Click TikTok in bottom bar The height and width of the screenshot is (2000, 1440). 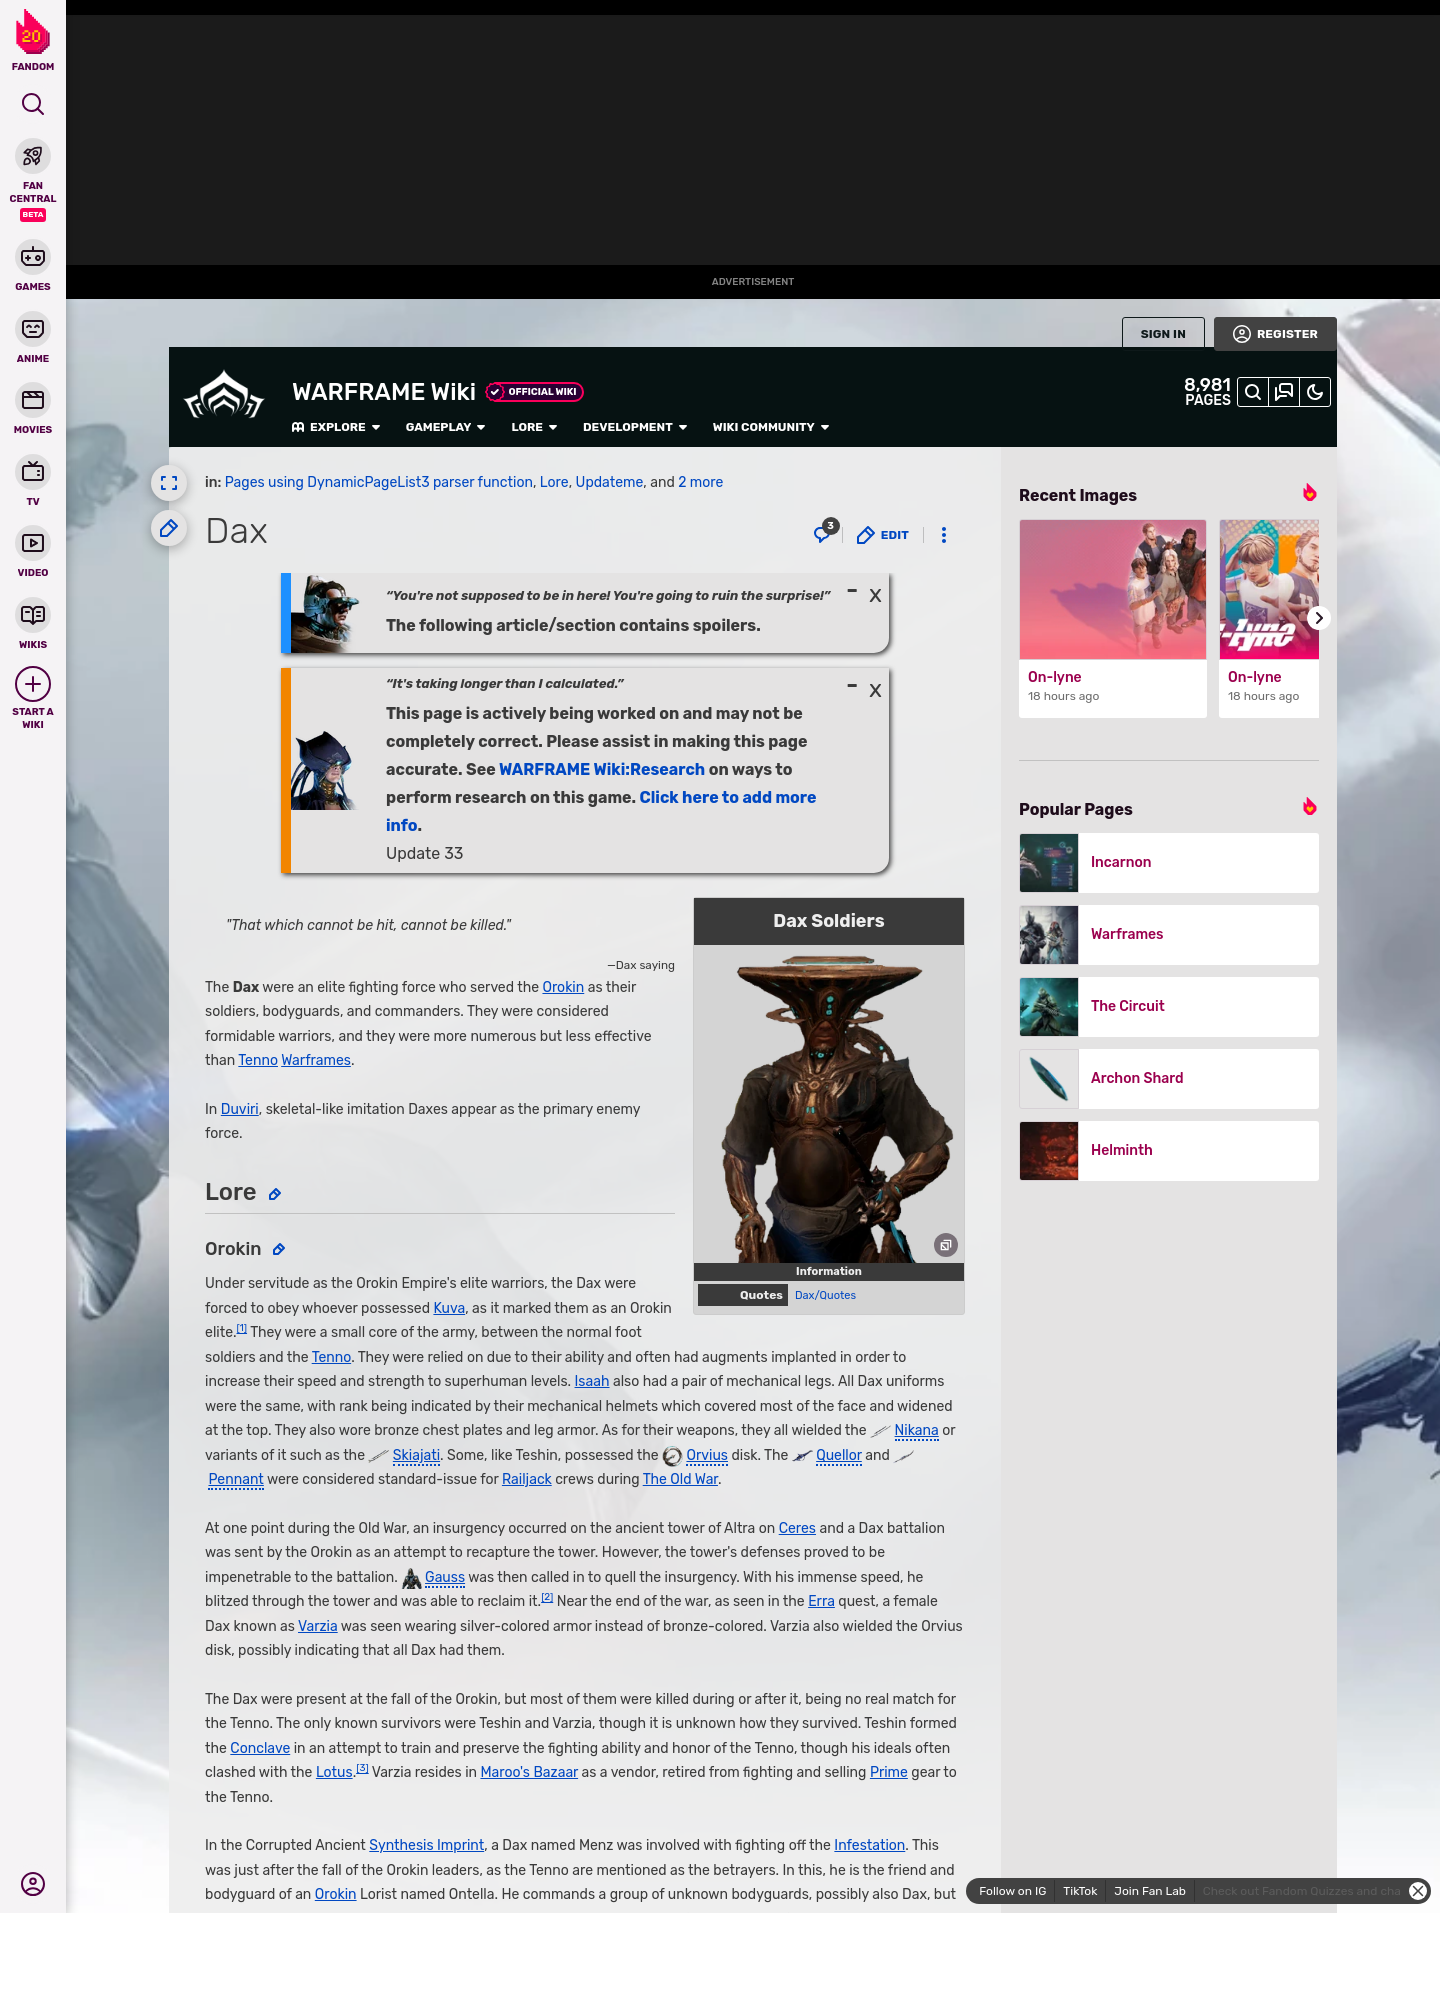pyautogui.click(x=1080, y=1891)
